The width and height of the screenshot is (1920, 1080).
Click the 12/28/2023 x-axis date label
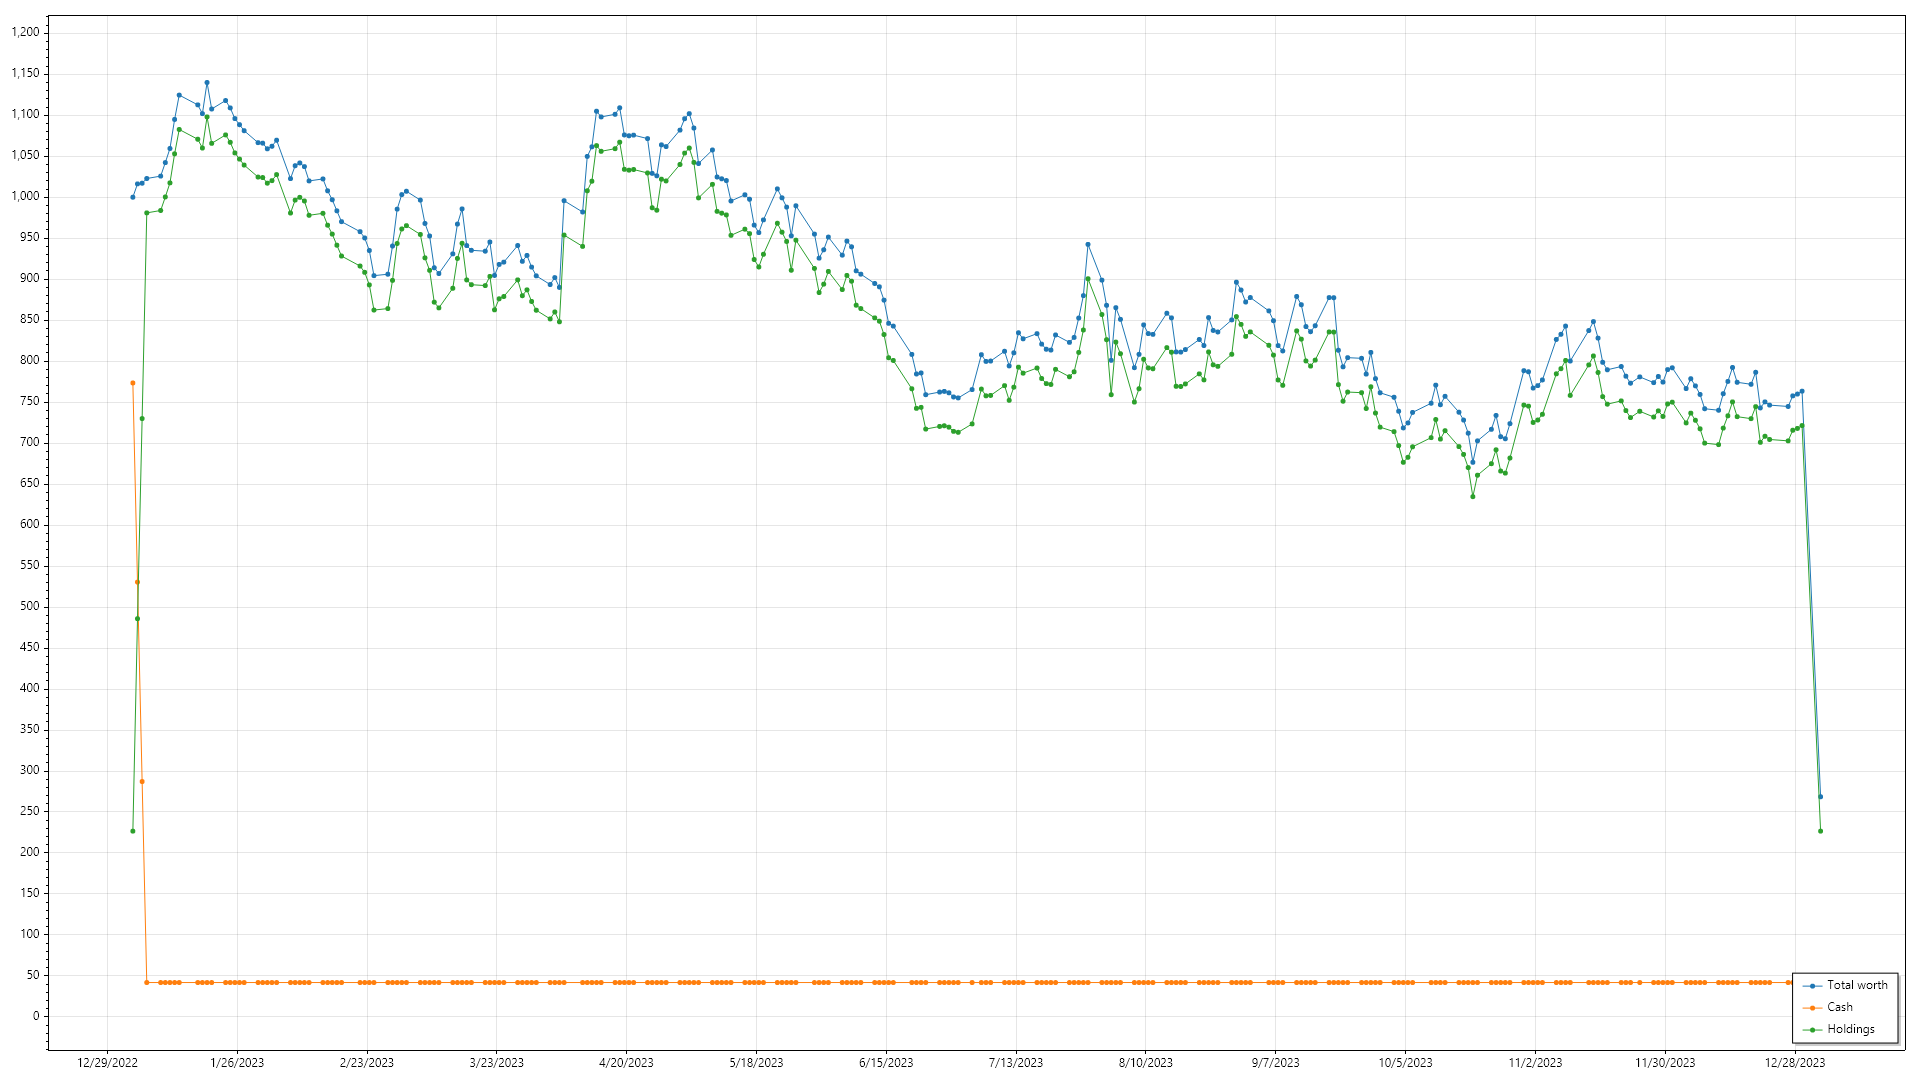pyautogui.click(x=1794, y=1063)
